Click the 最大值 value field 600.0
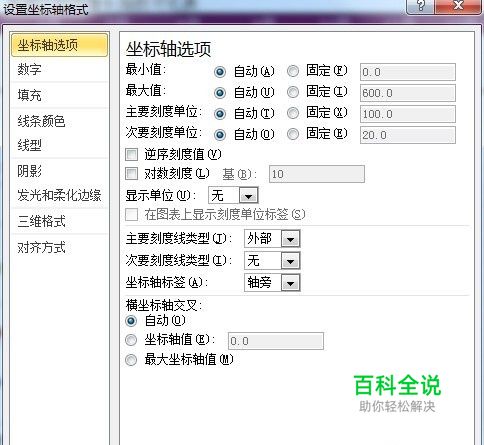Screen dimensions: 484x445 (408, 93)
